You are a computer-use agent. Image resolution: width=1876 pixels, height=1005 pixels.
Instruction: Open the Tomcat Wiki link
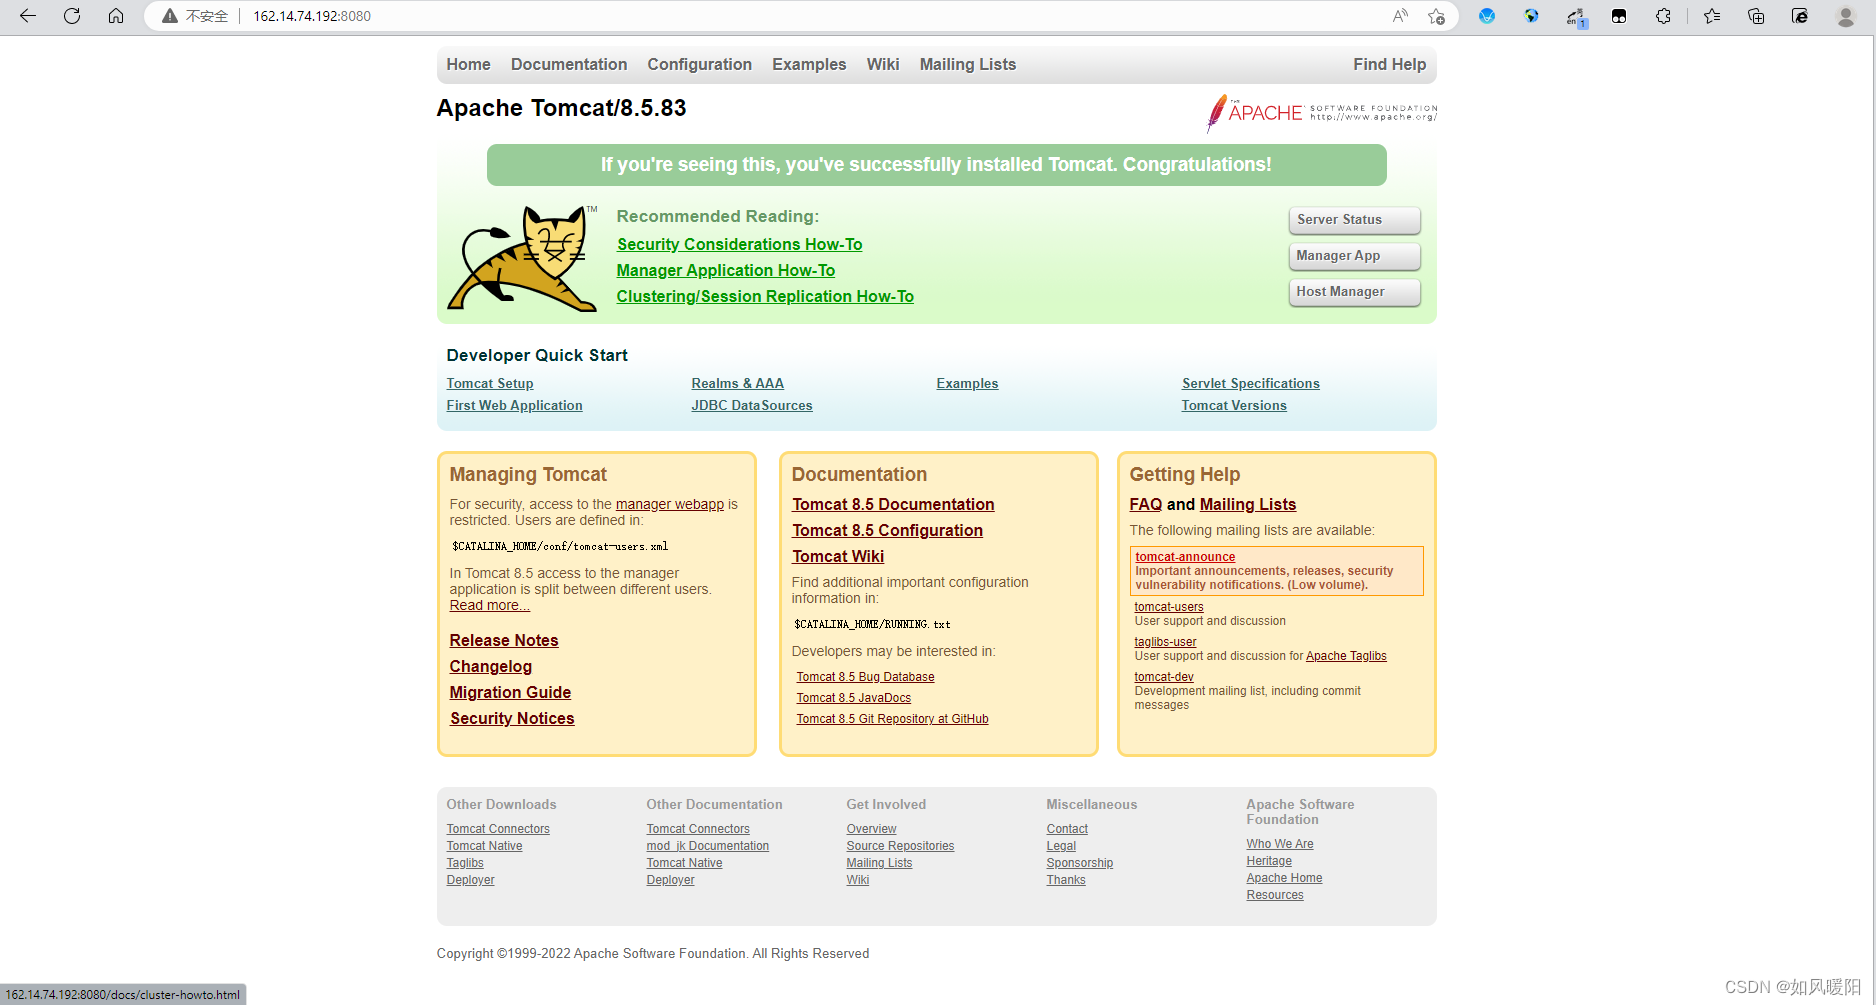point(838,556)
